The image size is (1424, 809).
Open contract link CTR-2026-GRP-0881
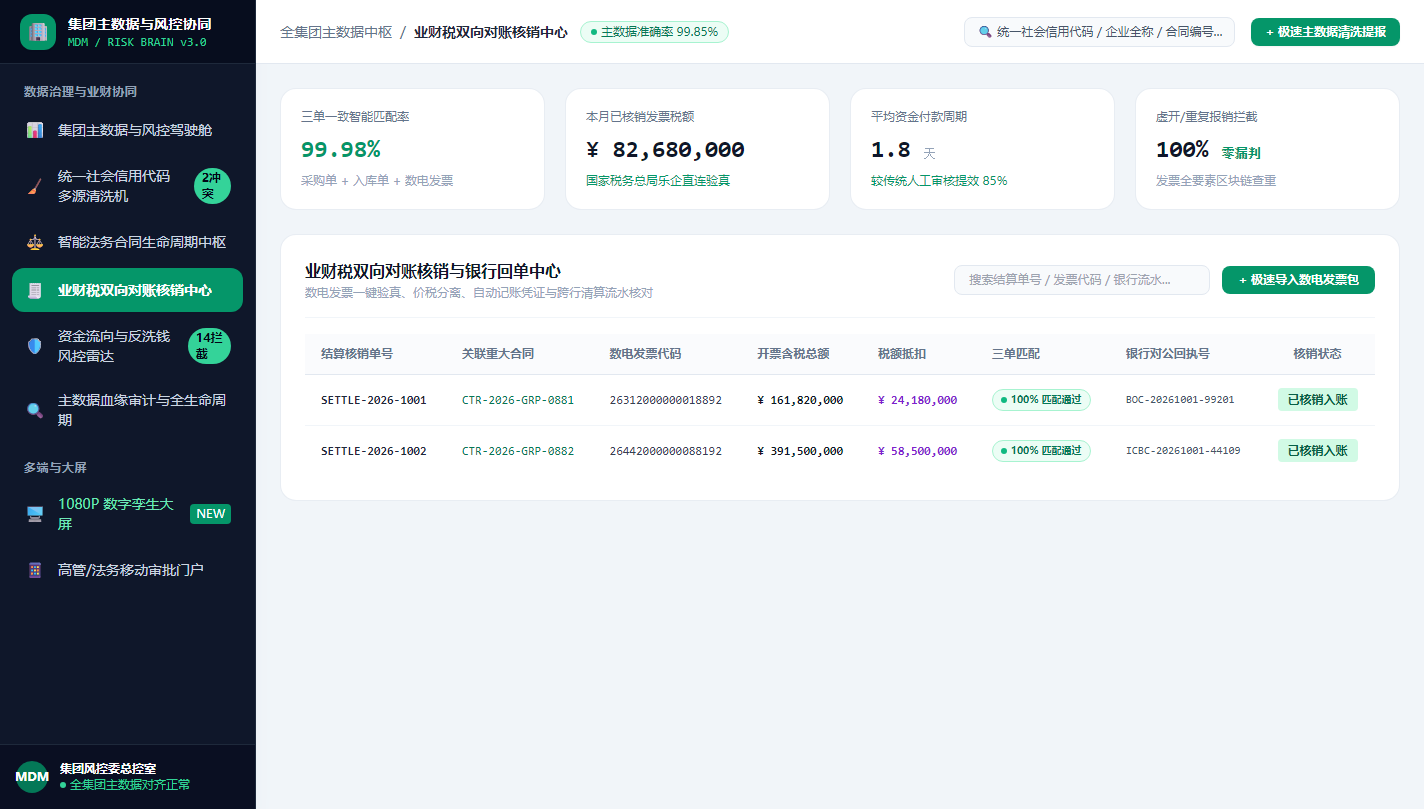click(x=518, y=400)
